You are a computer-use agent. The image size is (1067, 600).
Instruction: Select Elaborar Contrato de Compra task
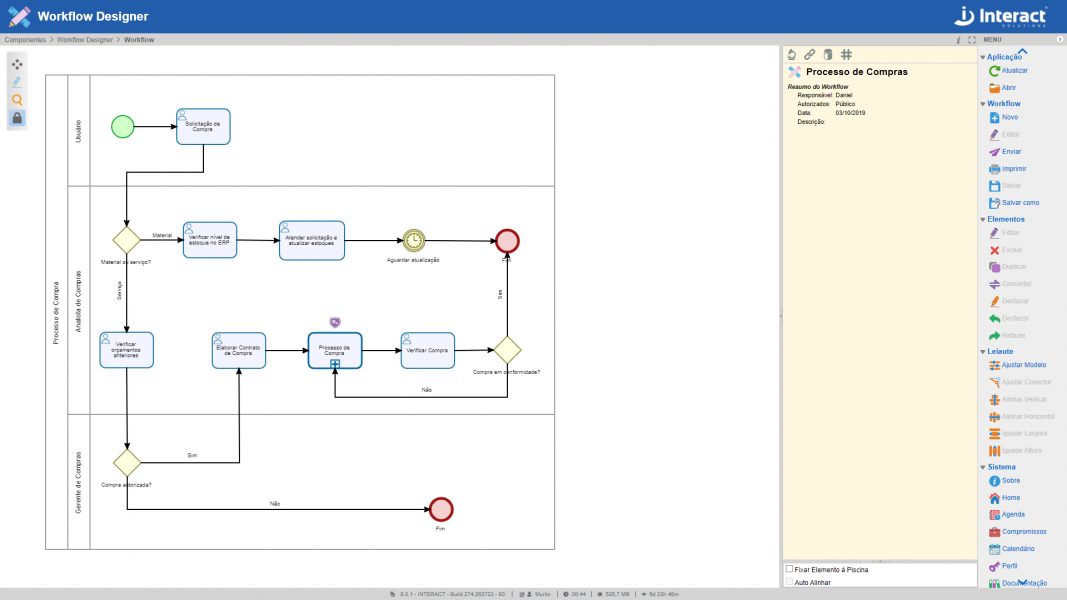click(239, 350)
